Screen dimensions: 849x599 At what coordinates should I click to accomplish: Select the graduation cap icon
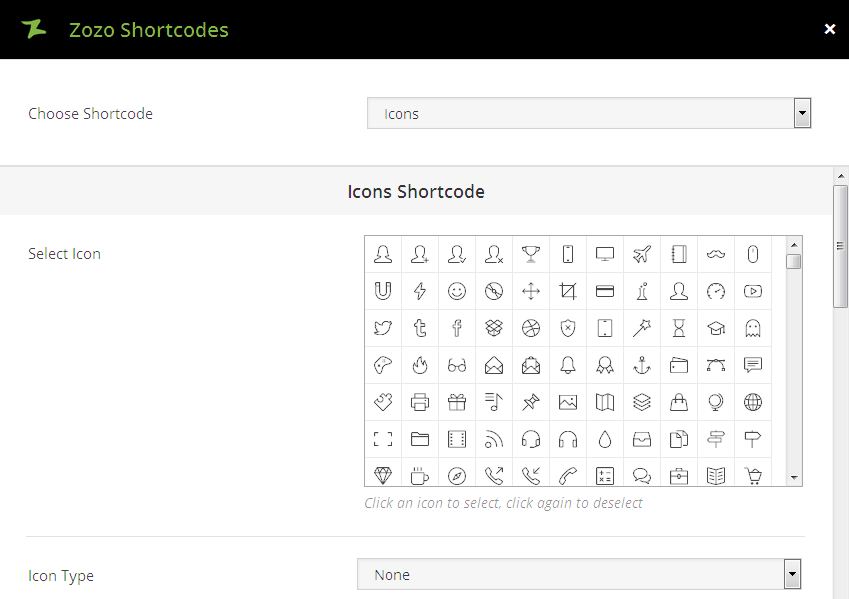tap(716, 328)
